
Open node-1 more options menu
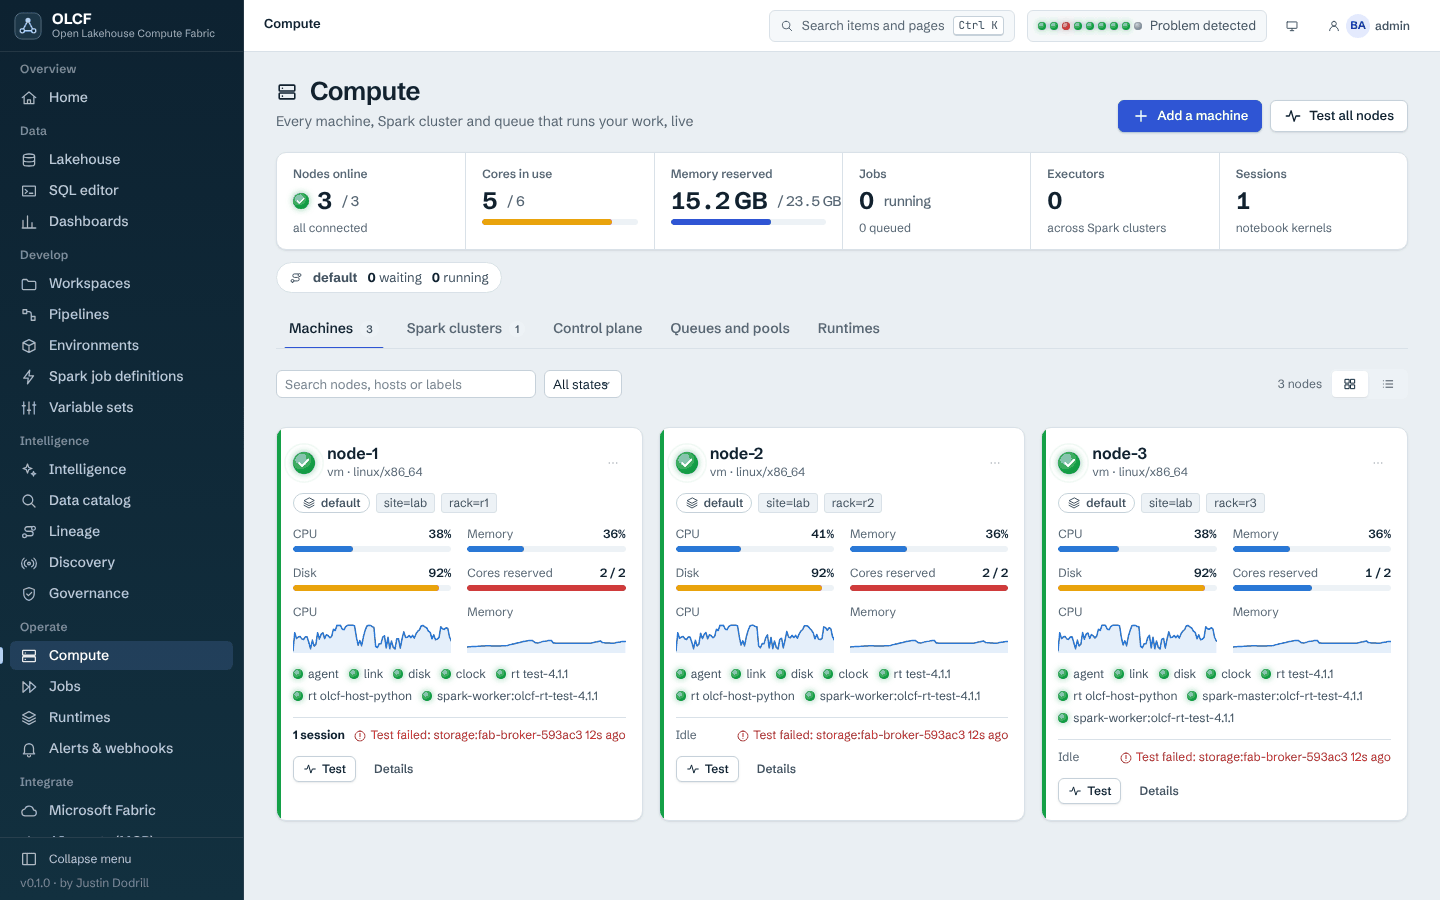click(613, 463)
